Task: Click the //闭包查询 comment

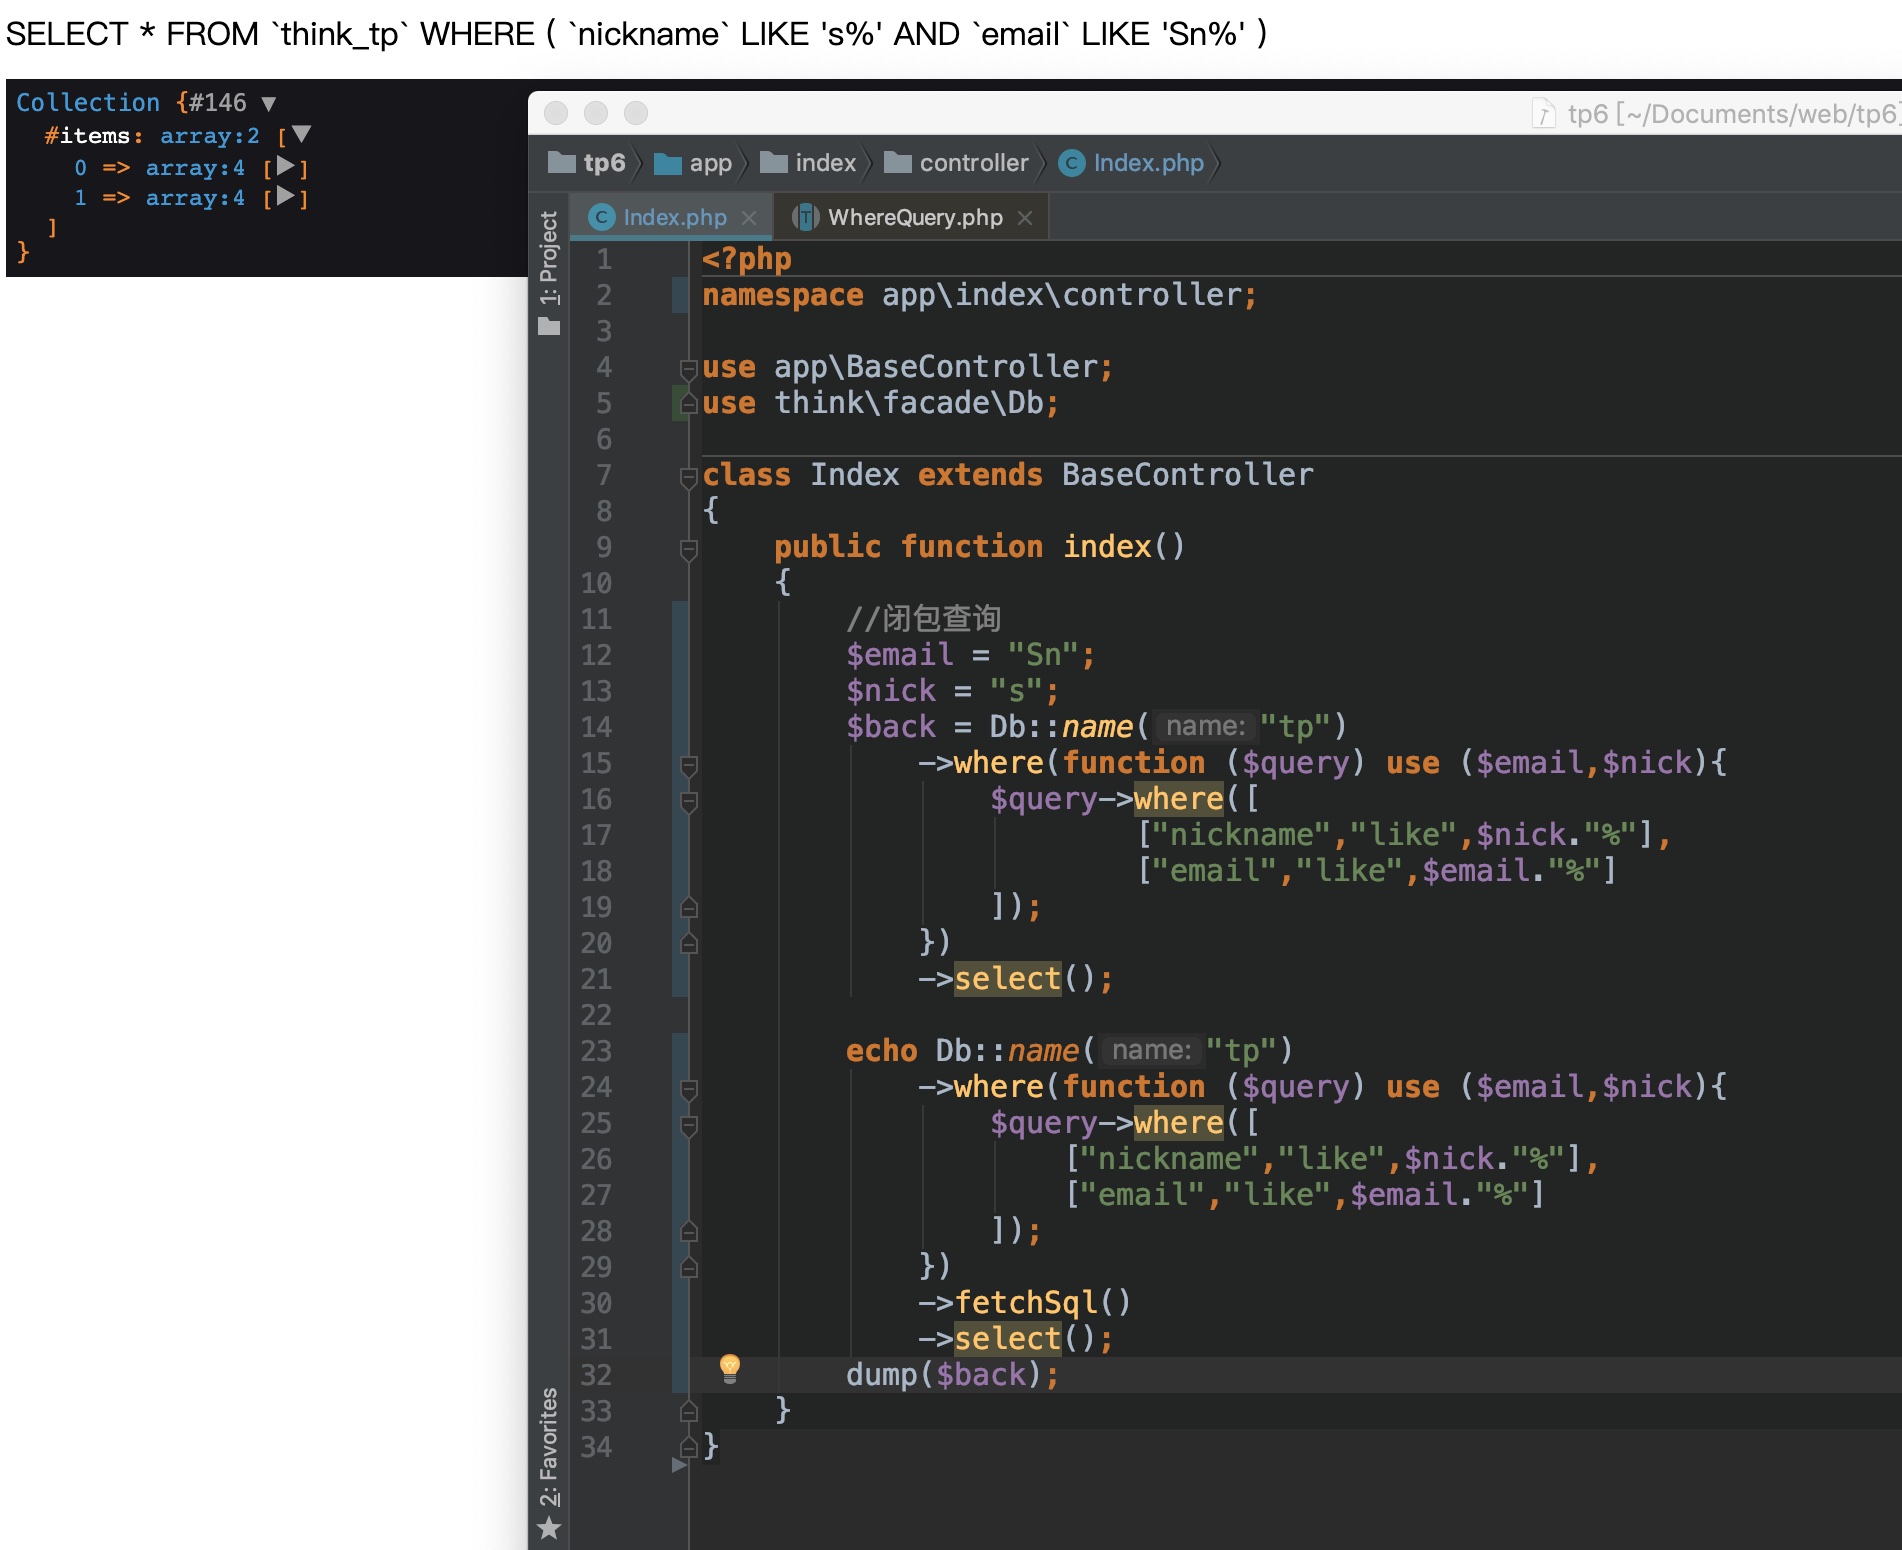Action: 924,619
